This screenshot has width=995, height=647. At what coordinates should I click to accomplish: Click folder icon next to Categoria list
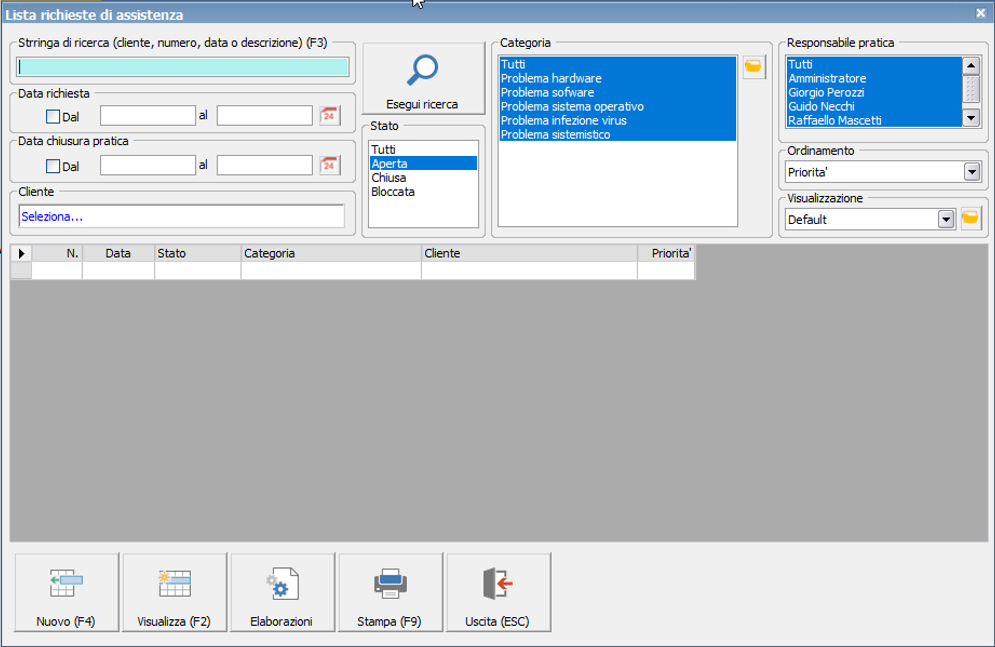(753, 68)
